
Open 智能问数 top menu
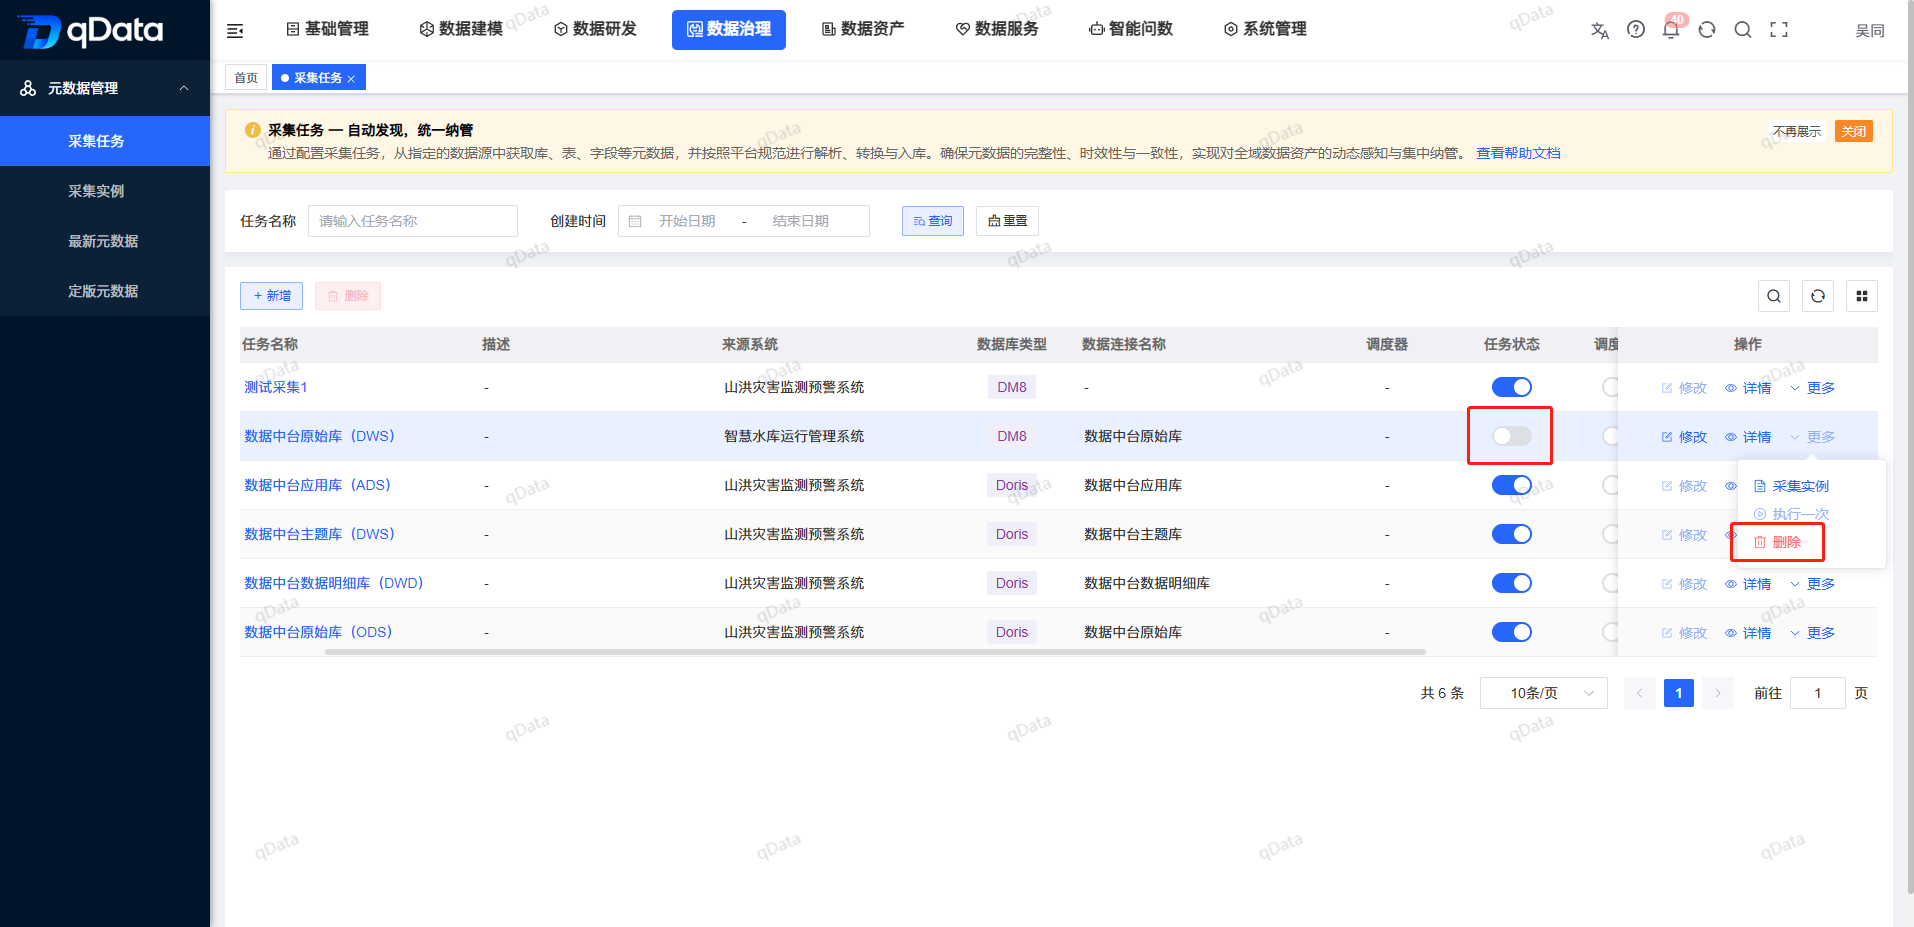coord(1131,29)
